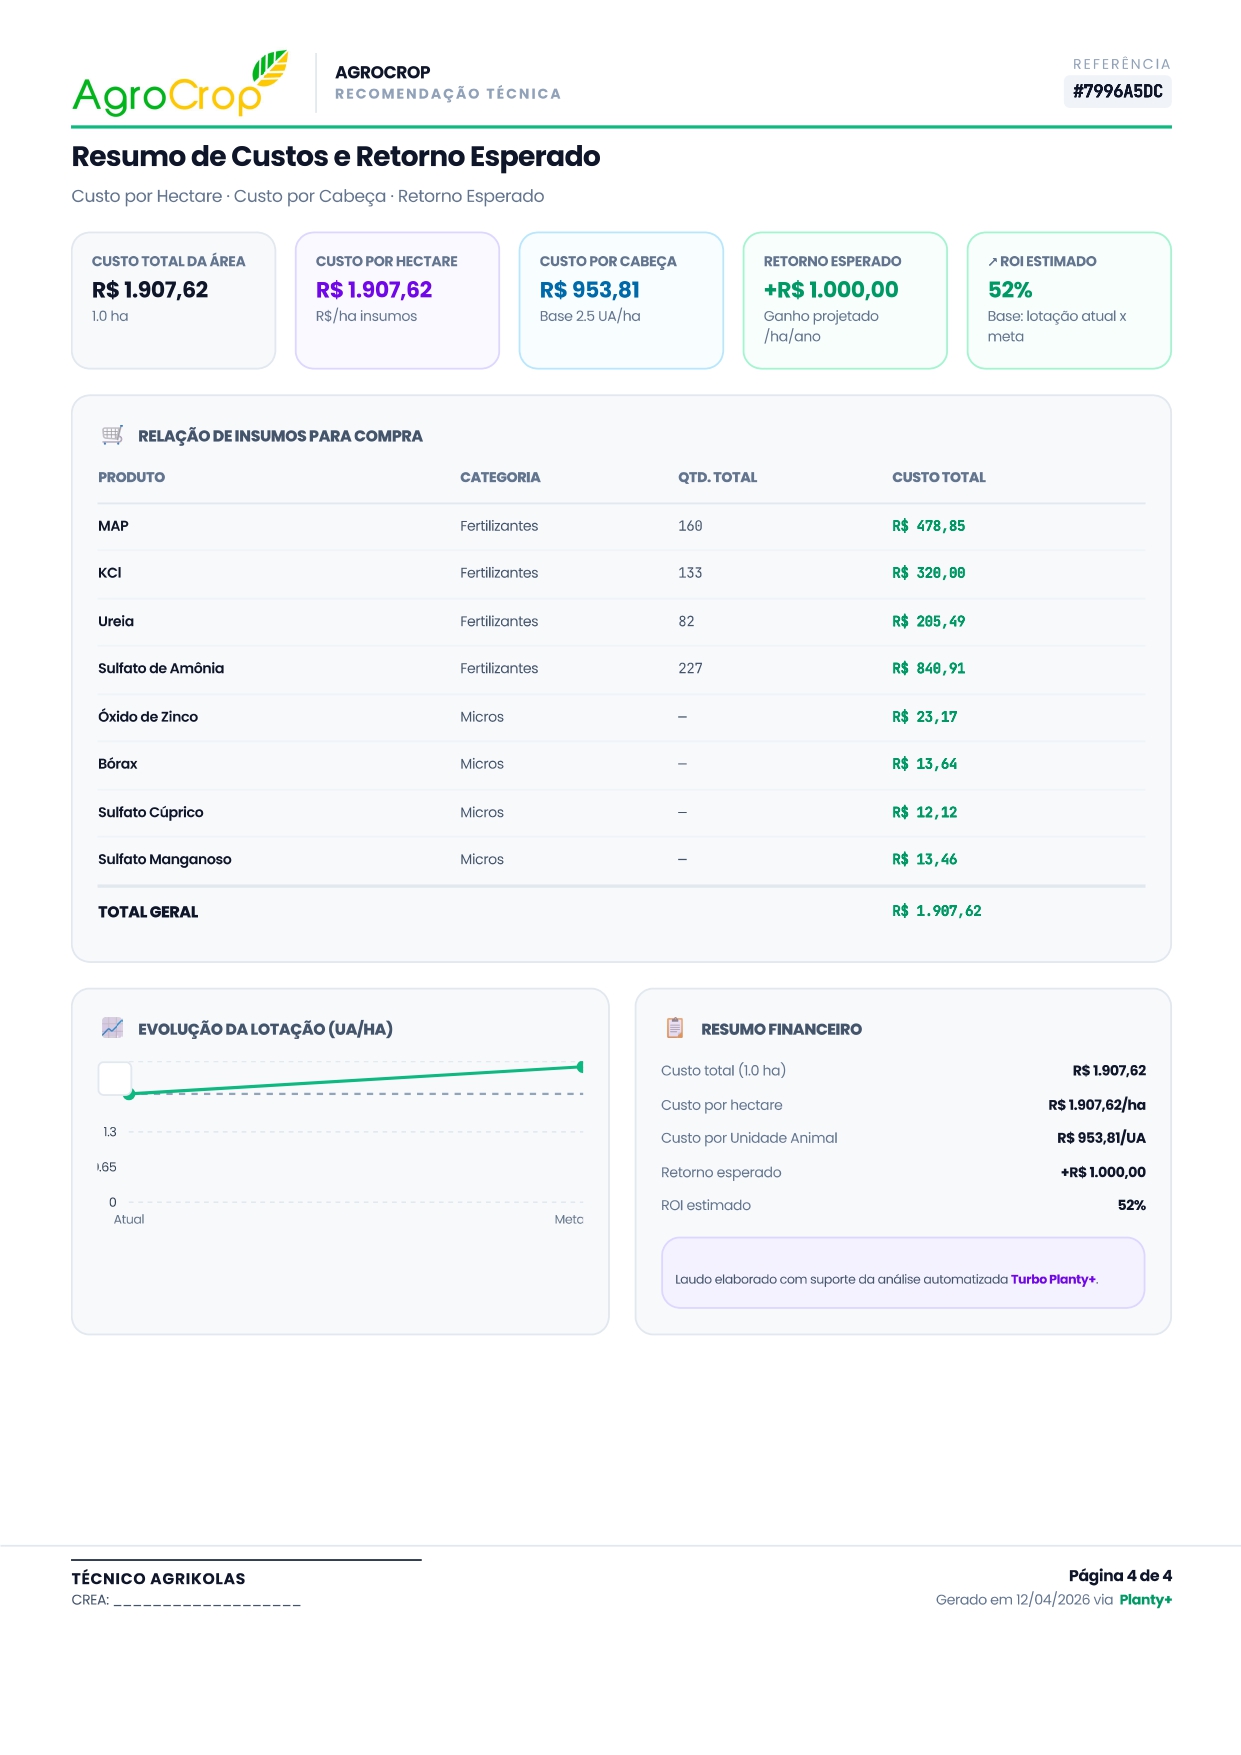Select the Custo por Hectare card
1241x1755 pixels.
coord(397,300)
